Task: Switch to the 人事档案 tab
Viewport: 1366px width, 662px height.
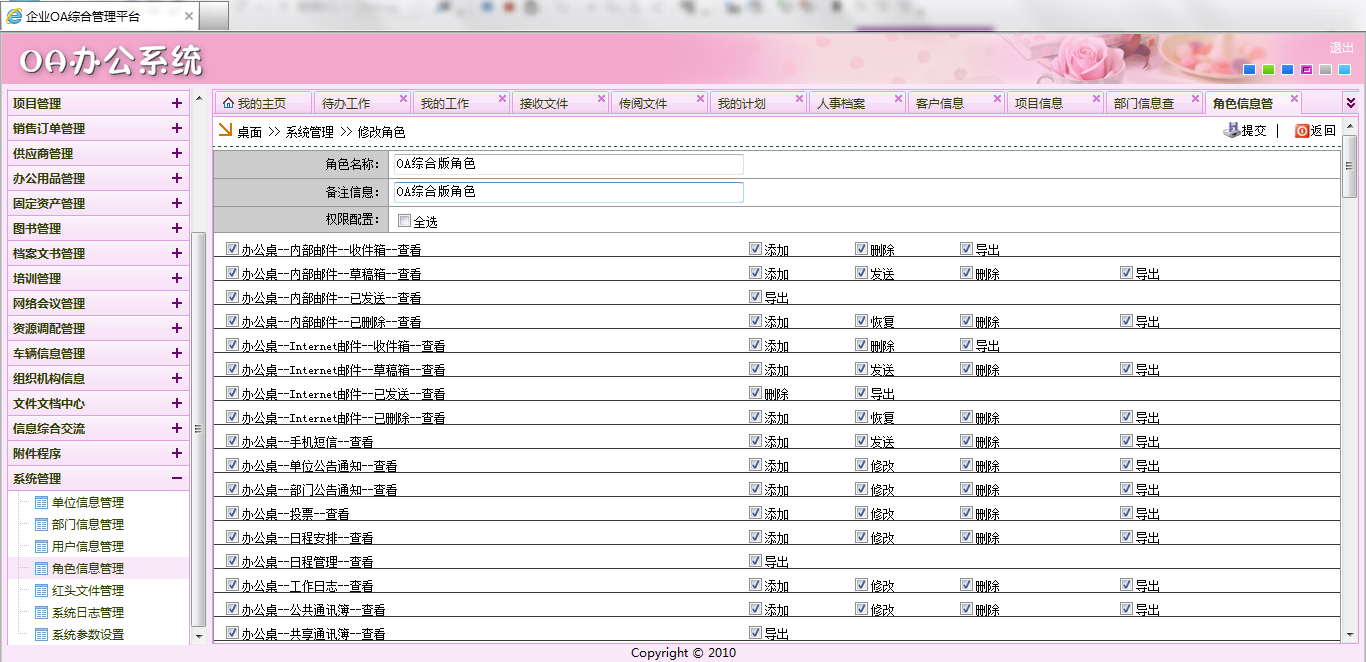Action: point(841,104)
